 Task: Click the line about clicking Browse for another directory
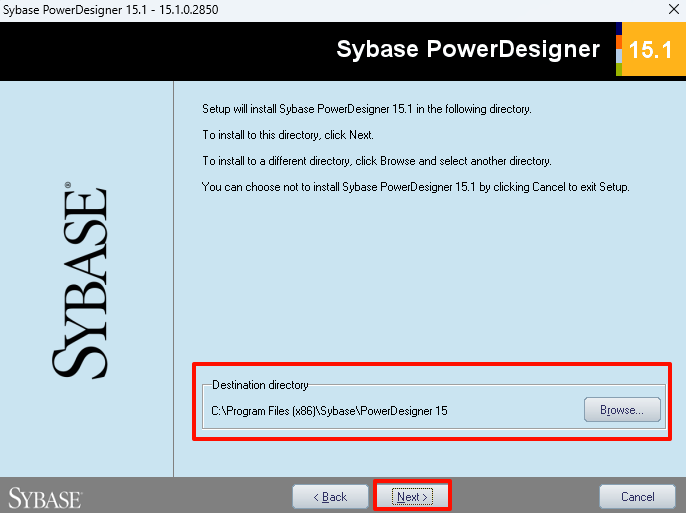(377, 161)
